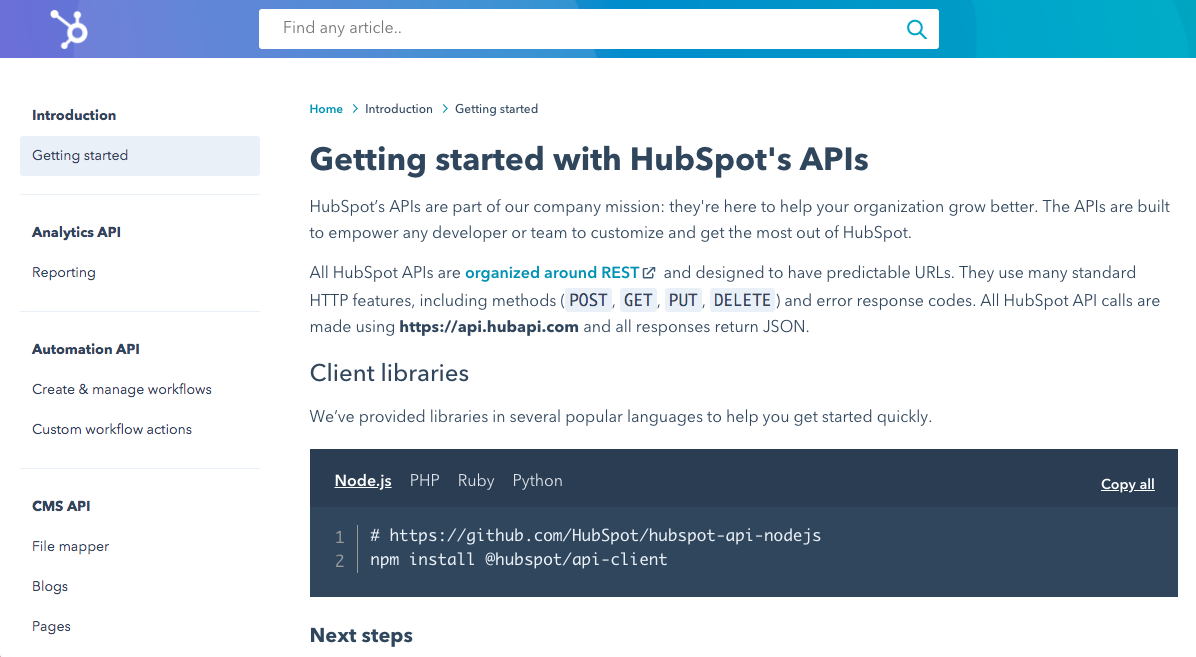Click the POST method code label
Image resolution: width=1196 pixels, height=657 pixels.
point(588,301)
